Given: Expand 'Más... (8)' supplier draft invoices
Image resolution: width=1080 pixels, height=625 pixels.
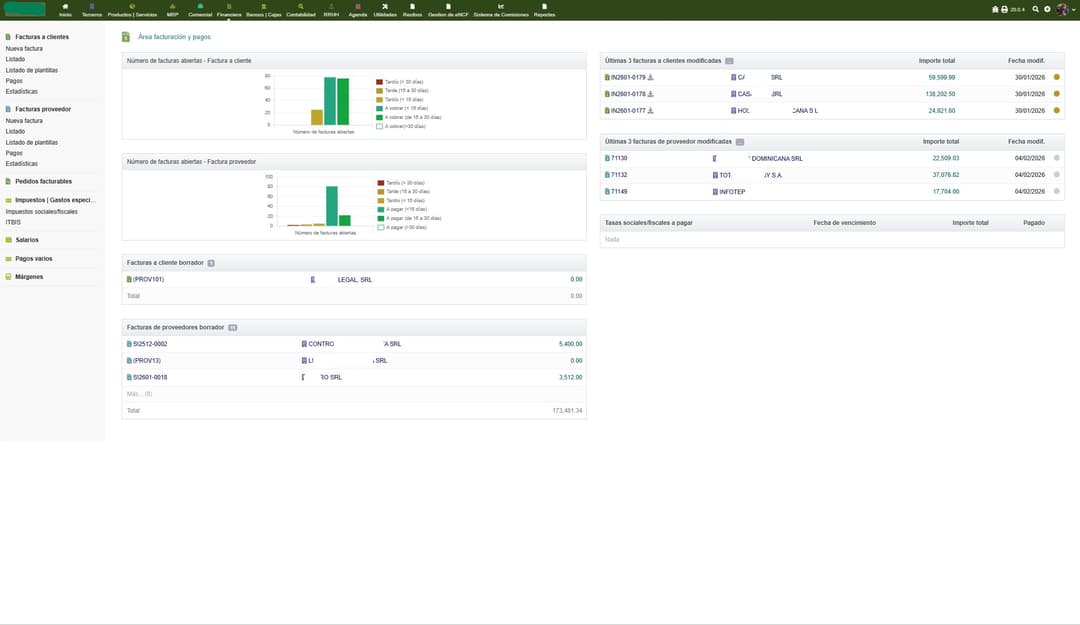Looking at the screenshot, I should click(140, 394).
